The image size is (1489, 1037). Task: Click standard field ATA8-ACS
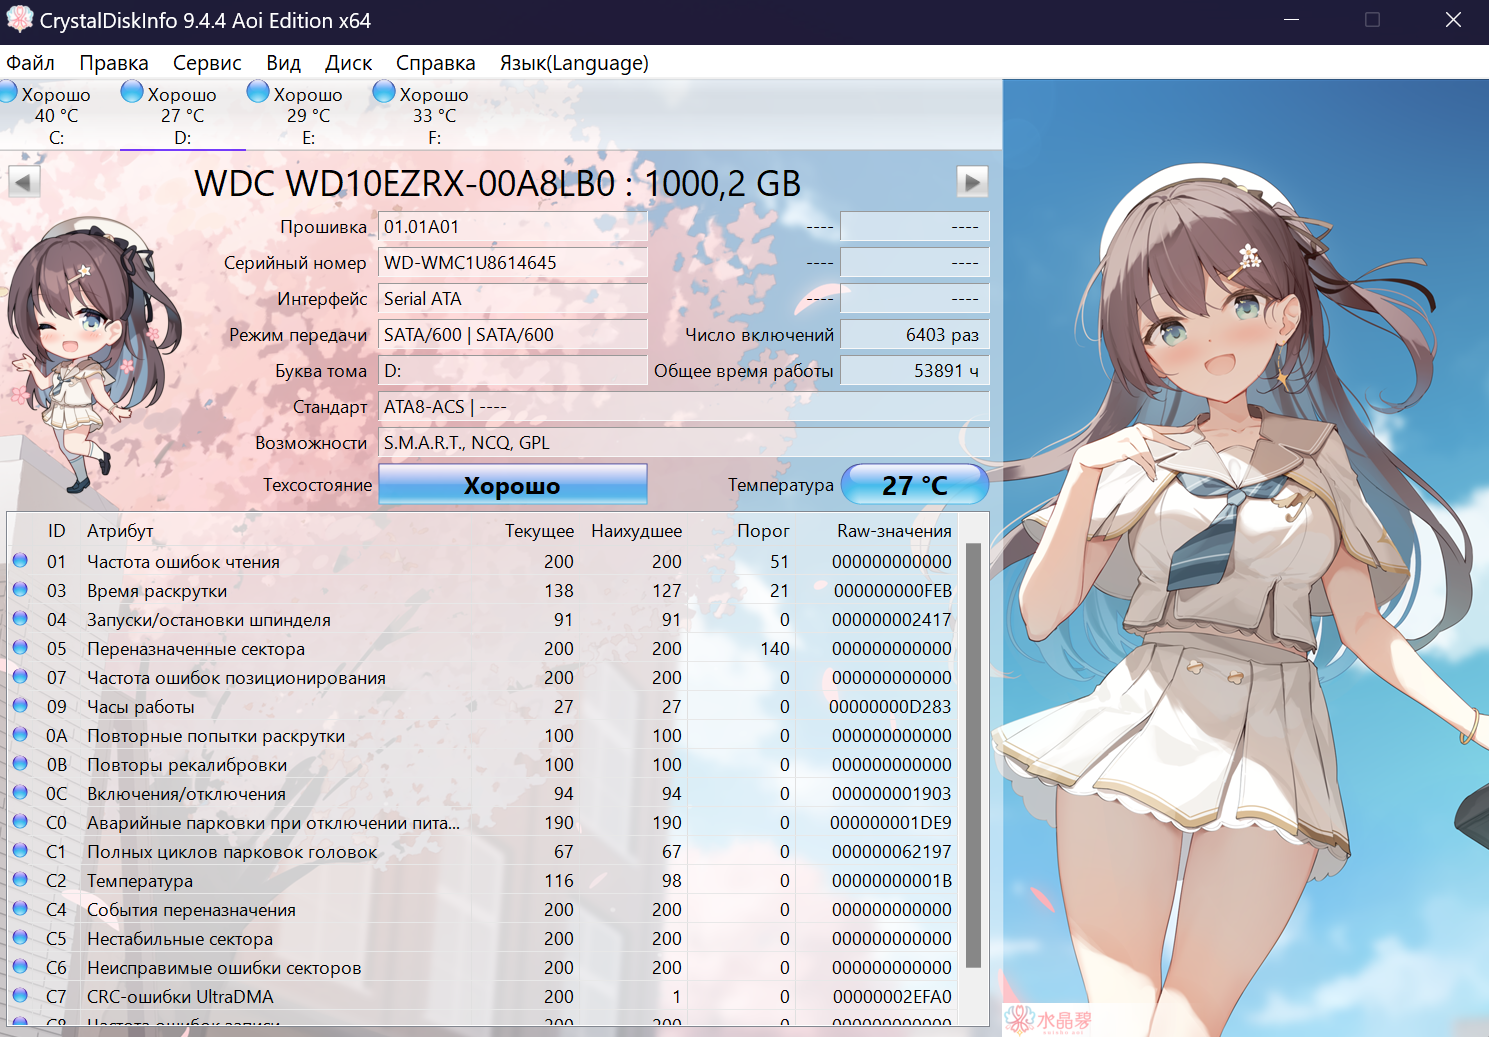tap(683, 407)
